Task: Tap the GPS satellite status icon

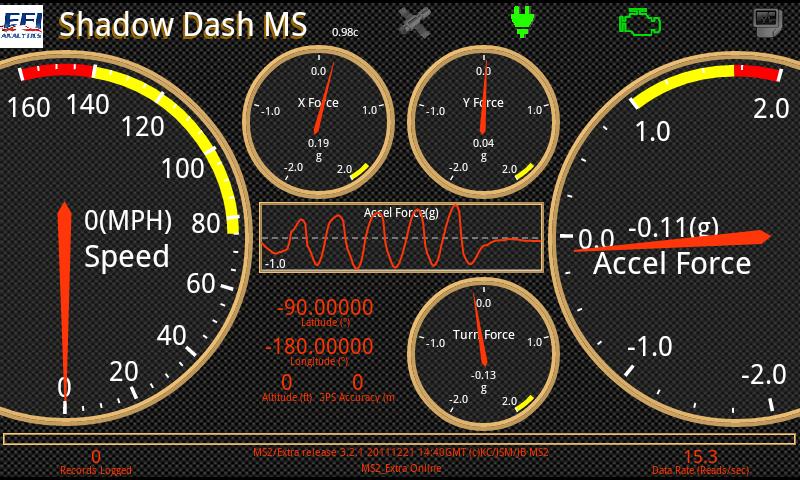Action: [x=415, y=23]
